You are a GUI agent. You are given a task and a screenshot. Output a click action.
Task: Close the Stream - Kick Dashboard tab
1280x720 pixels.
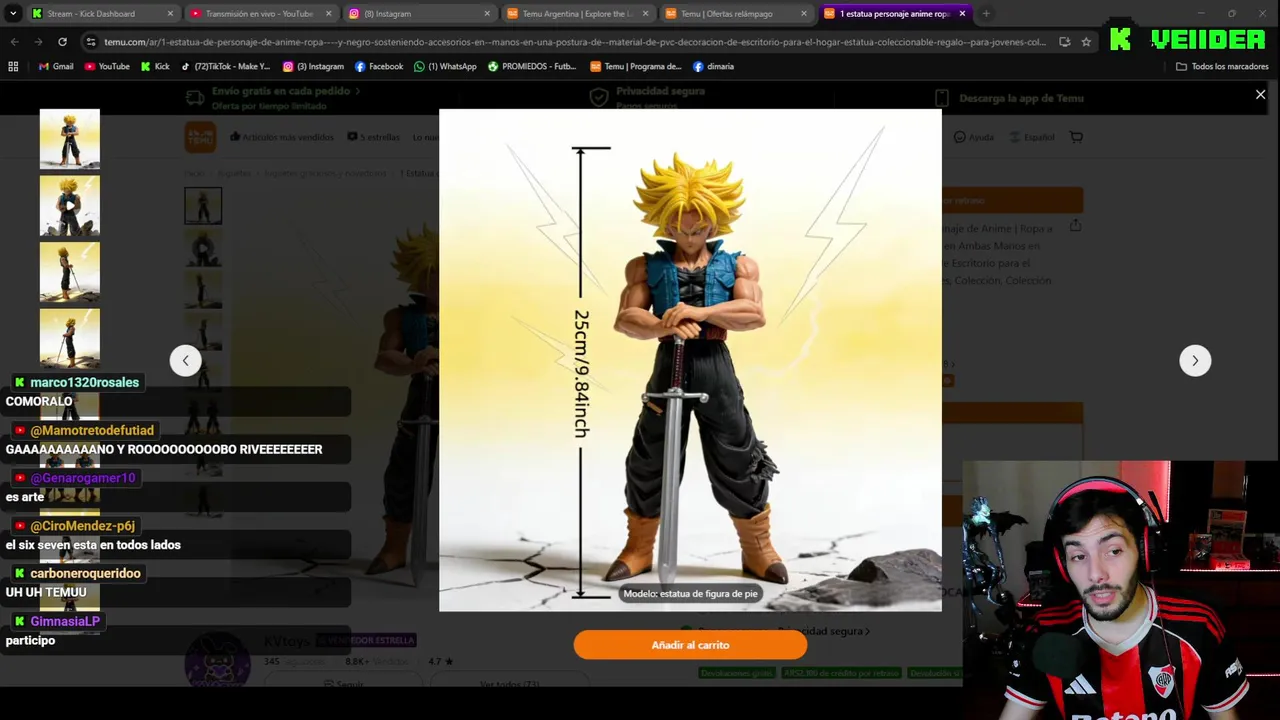point(170,14)
